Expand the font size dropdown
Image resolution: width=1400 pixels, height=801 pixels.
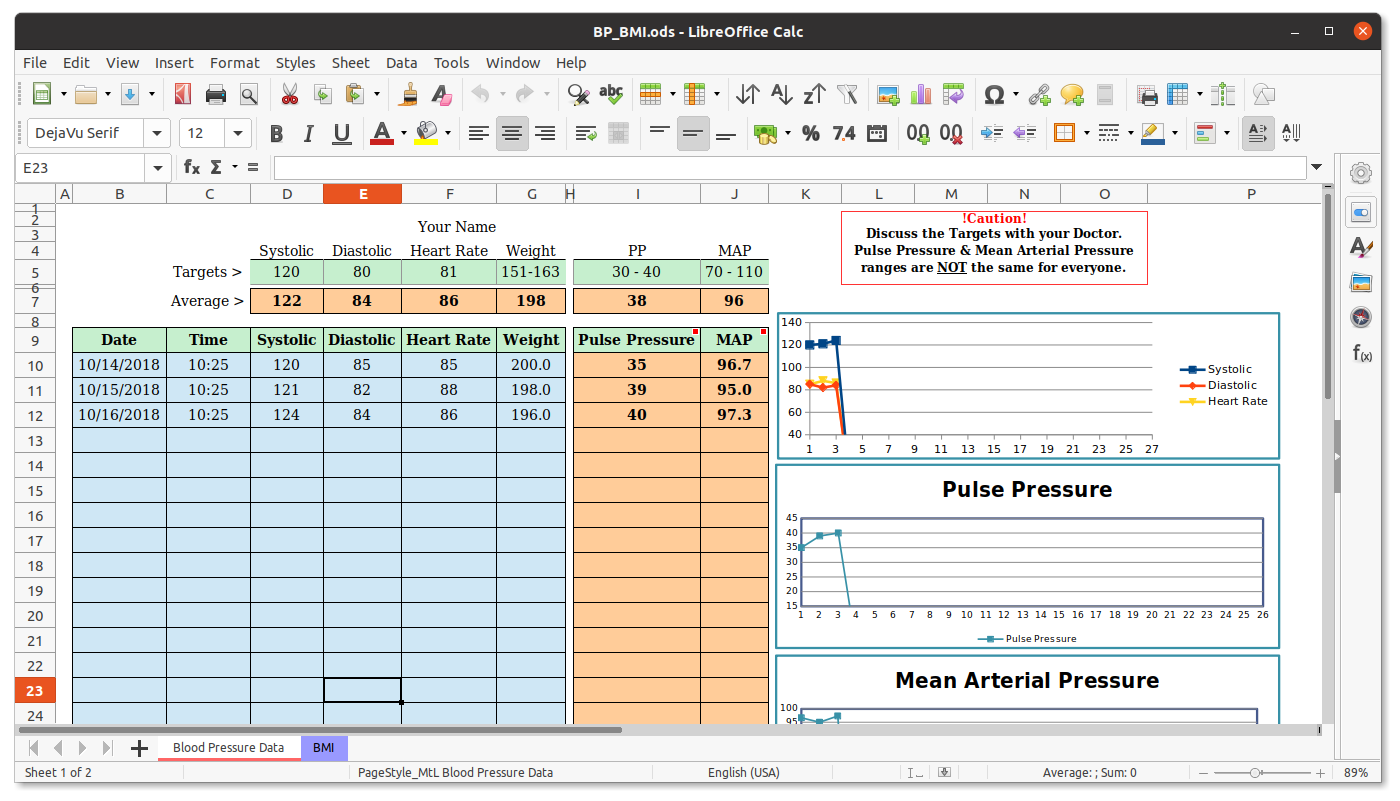[238, 132]
